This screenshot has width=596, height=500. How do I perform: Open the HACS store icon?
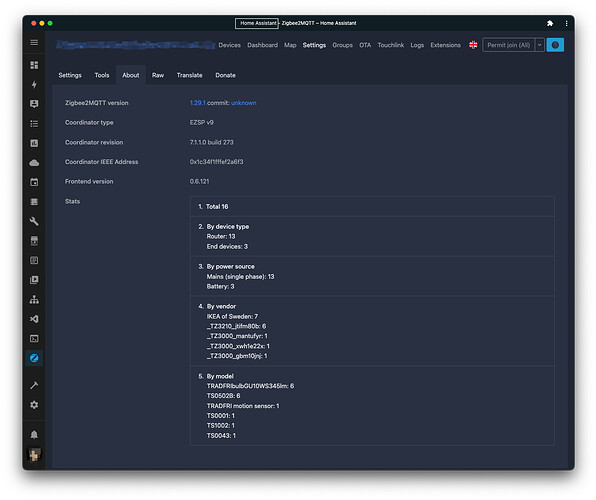pos(34,241)
